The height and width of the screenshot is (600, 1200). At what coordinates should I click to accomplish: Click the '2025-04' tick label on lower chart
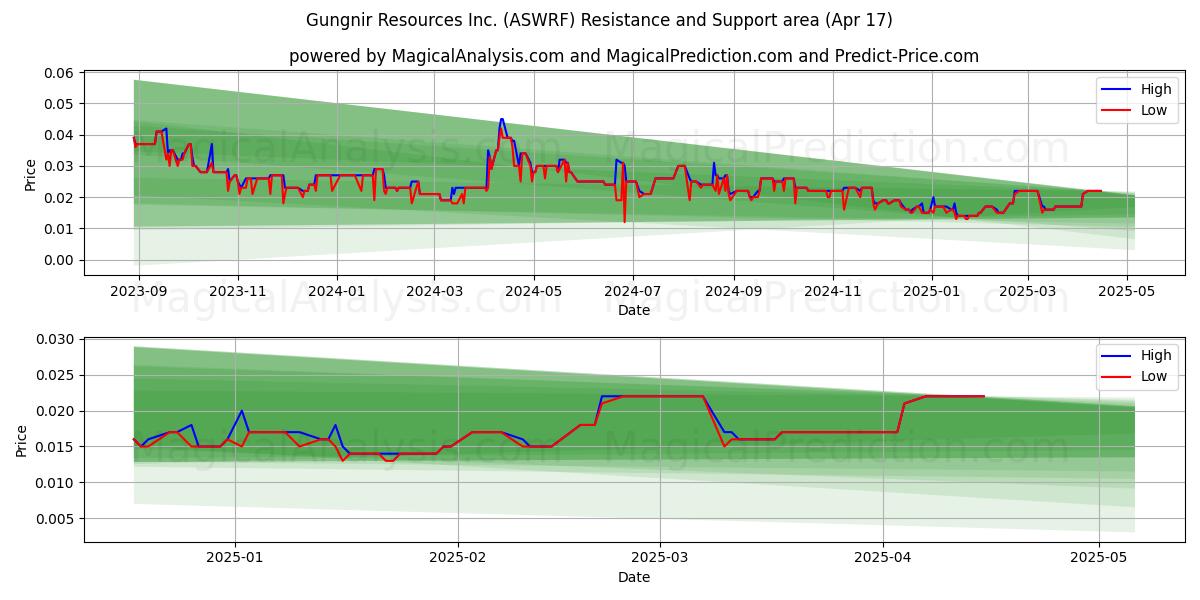coord(884,557)
